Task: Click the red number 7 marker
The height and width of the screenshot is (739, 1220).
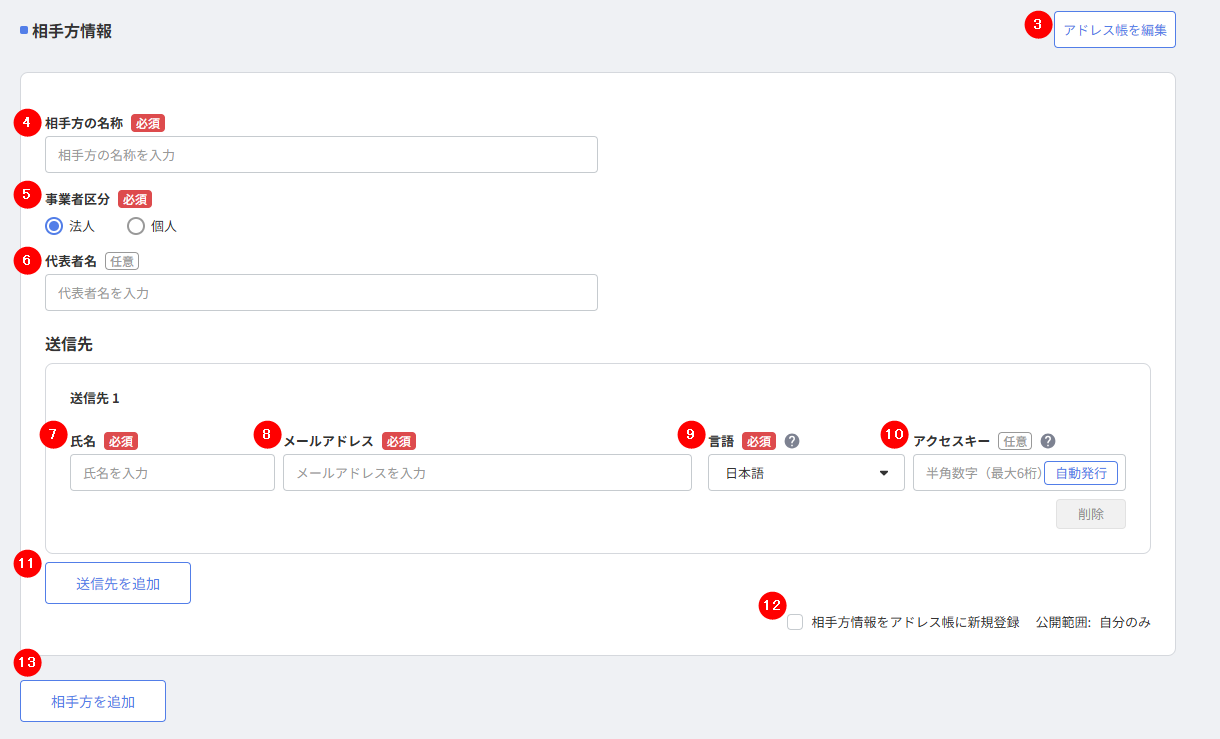Action: (54, 435)
